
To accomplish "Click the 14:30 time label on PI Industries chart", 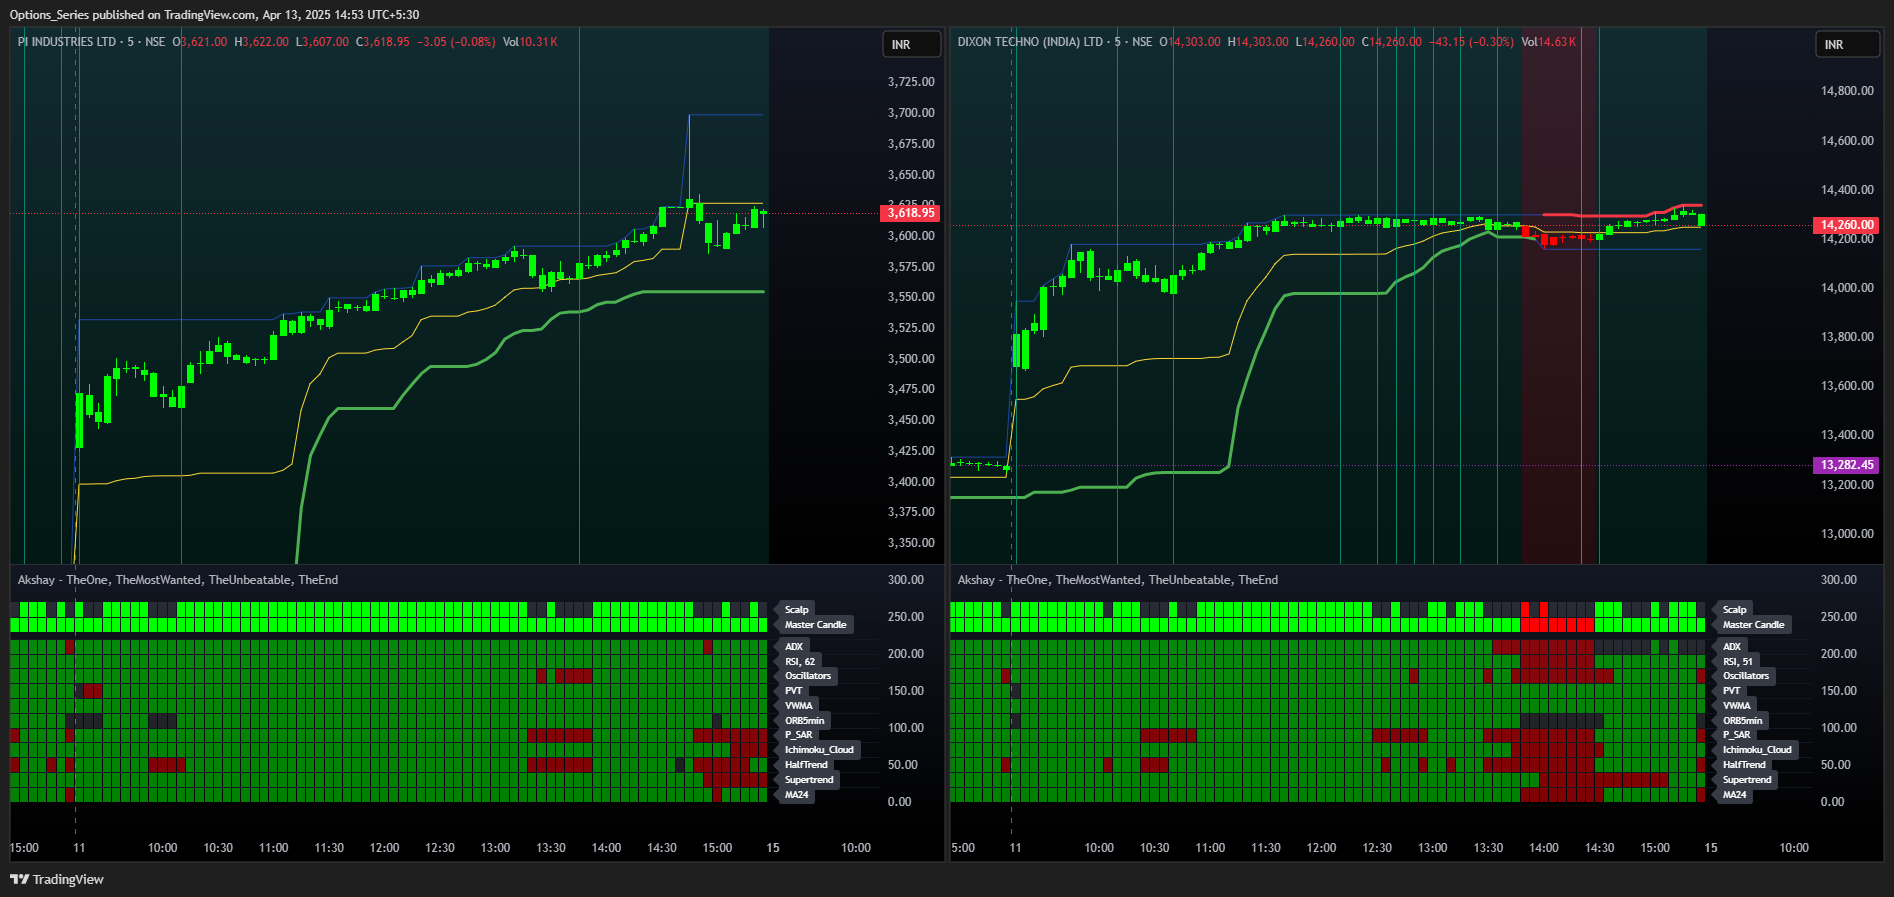I will tap(662, 848).
